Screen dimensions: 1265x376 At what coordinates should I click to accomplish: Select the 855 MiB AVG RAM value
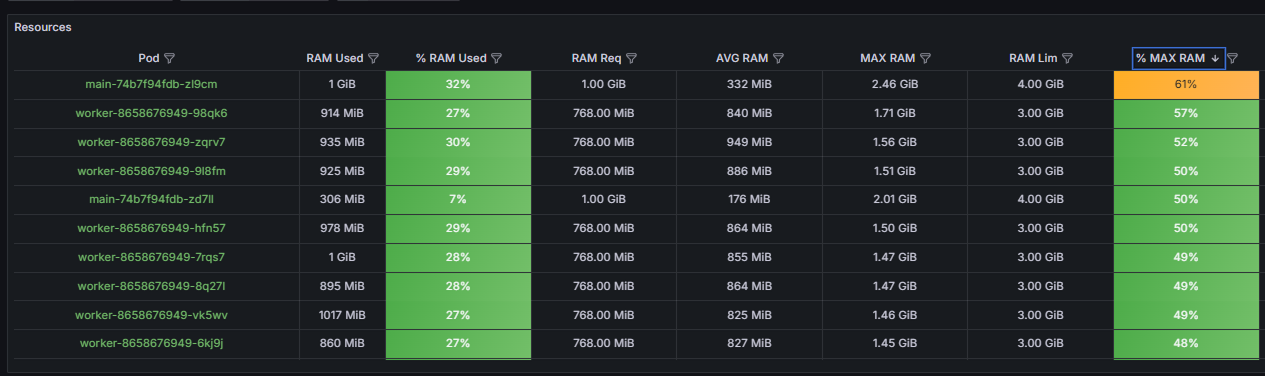[749, 257]
